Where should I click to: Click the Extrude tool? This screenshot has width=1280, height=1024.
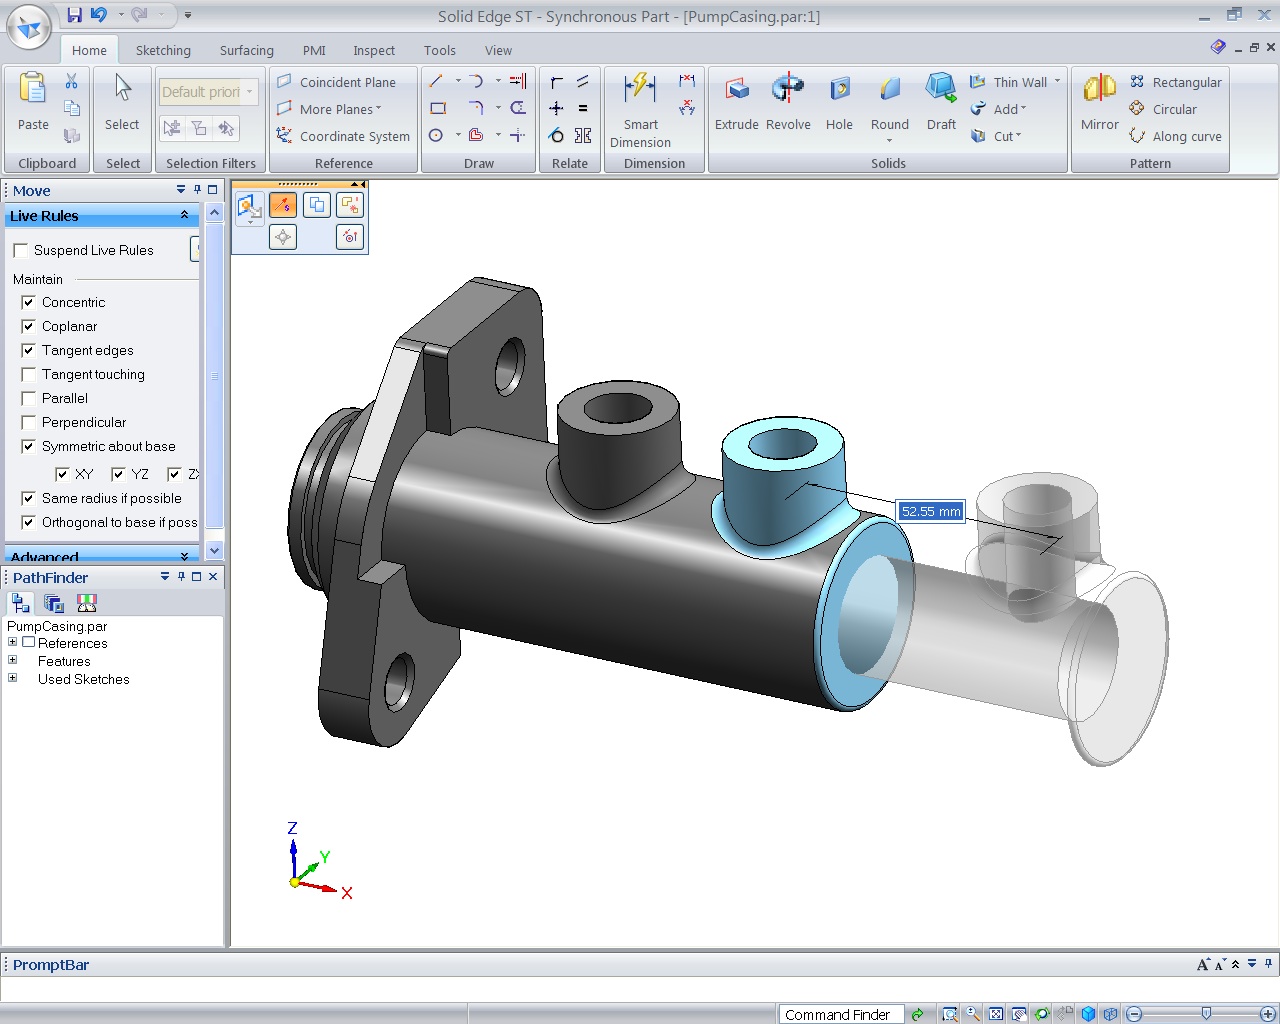(737, 101)
